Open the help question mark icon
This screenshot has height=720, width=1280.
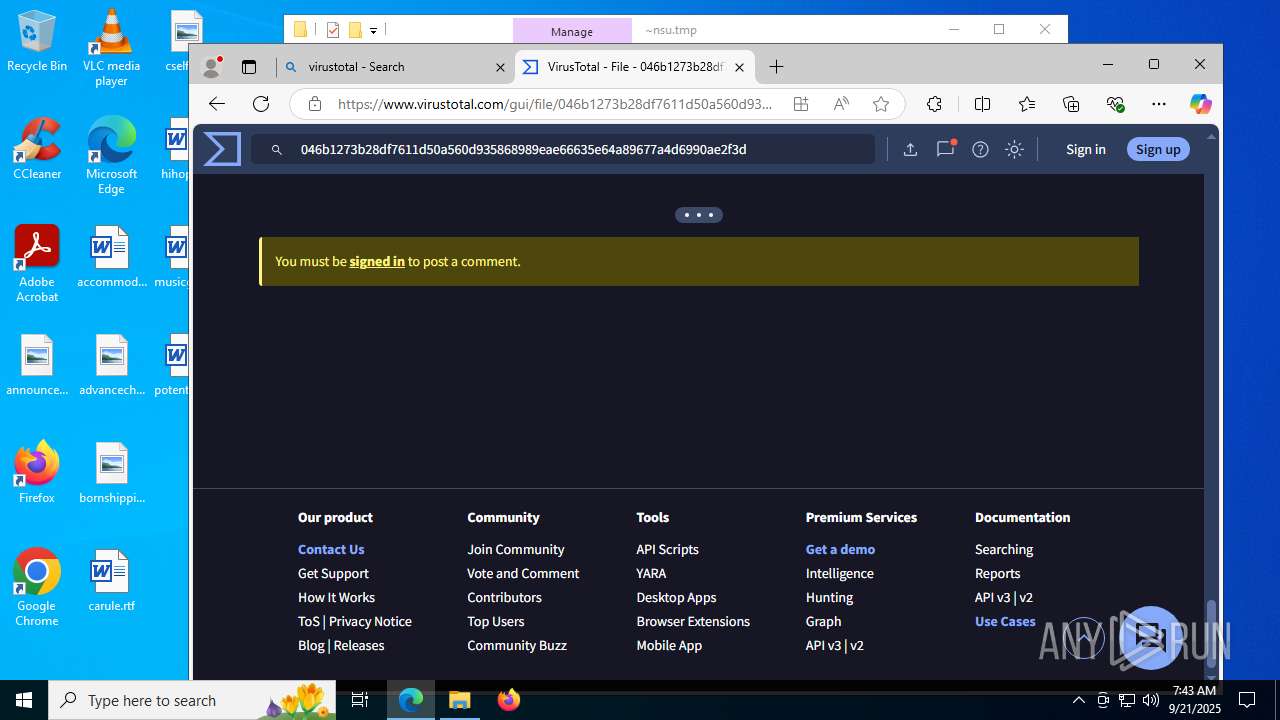click(980, 149)
